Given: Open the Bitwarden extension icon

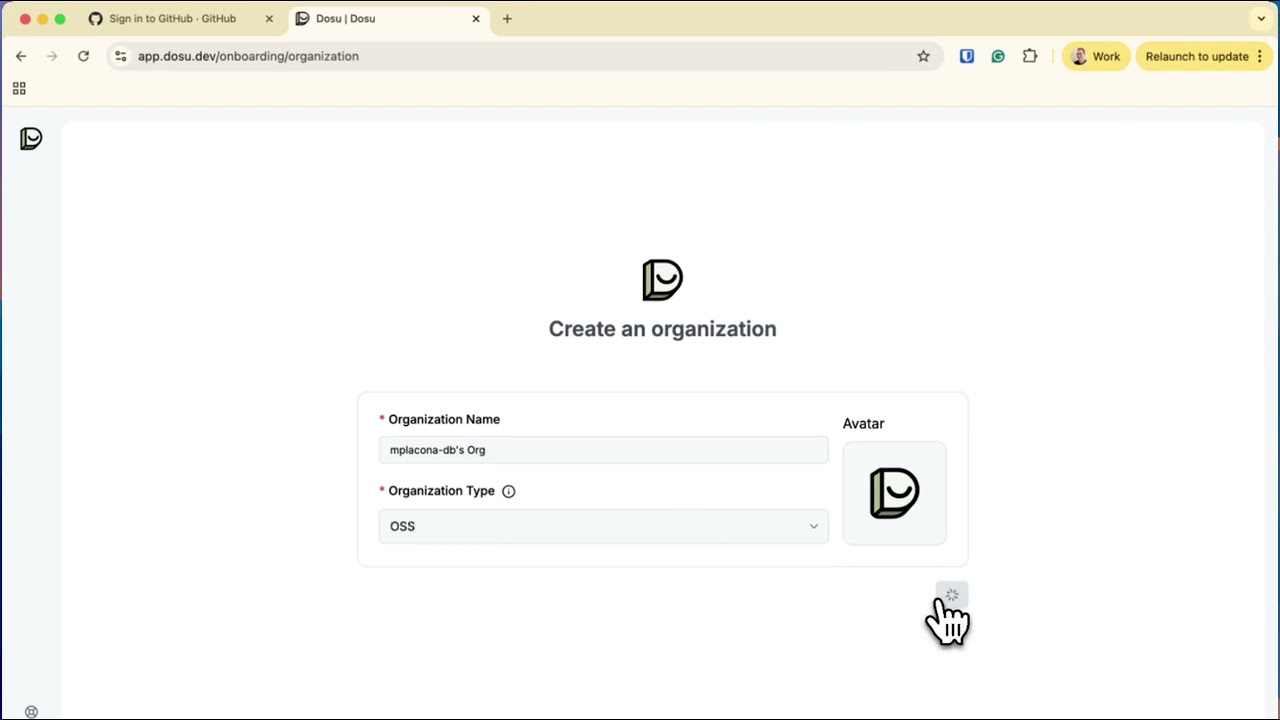Looking at the screenshot, I should click(x=967, y=56).
